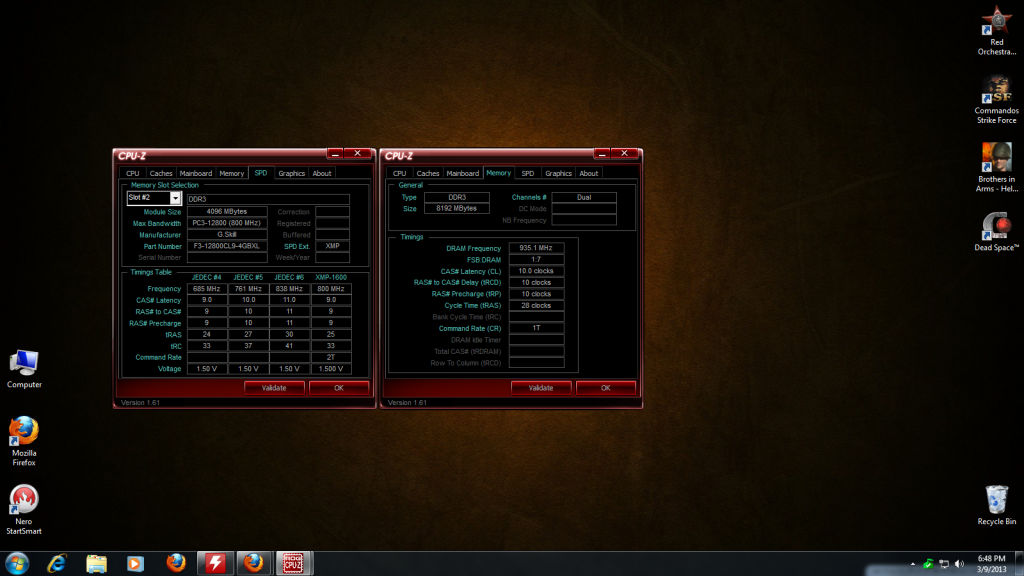Select FSB:DRAM ratio 1:7
1024x576 pixels.
536,259
